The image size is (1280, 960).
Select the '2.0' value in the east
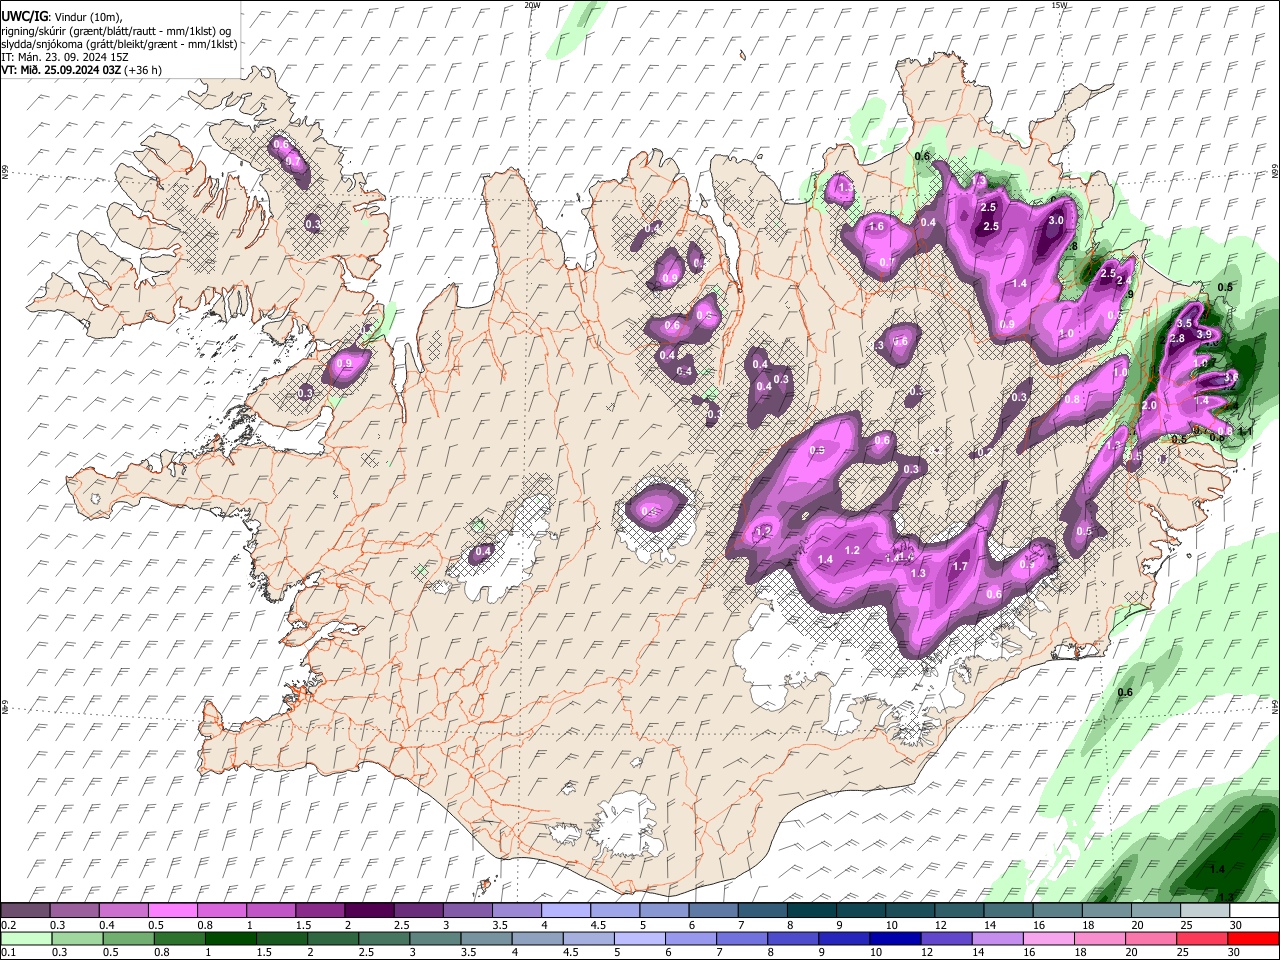click(x=1149, y=406)
